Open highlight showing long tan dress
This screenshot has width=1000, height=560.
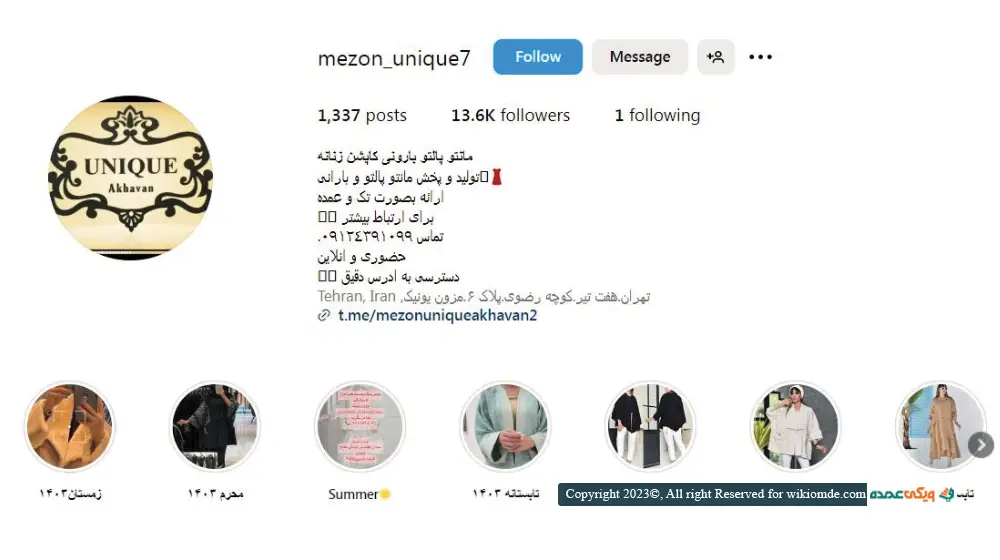940,427
